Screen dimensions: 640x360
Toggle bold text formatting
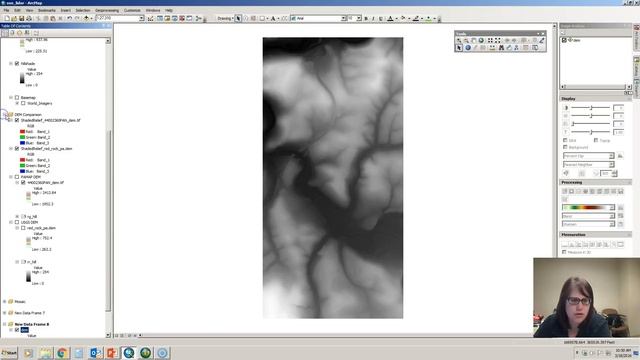click(x=366, y=18)
